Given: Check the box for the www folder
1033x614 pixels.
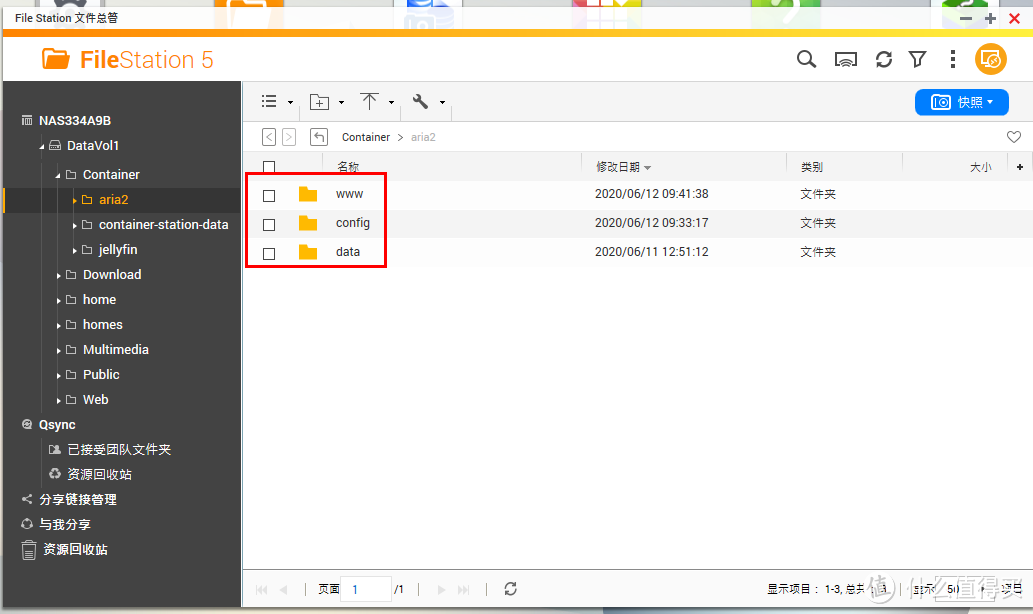Looking at the screenshot, I should (269, 196).
